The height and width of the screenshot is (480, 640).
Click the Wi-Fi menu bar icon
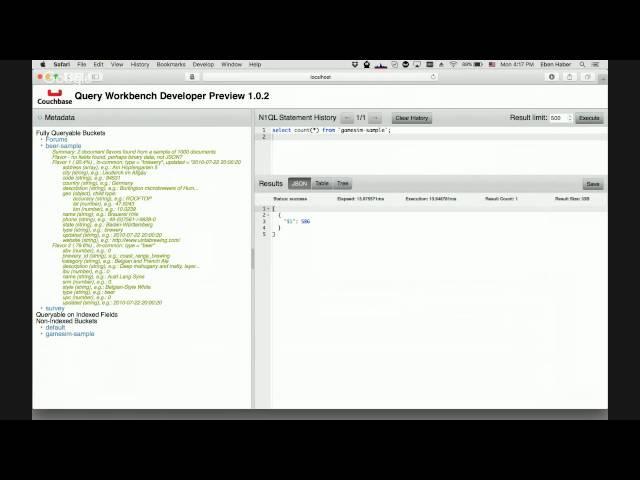point(453,64)
